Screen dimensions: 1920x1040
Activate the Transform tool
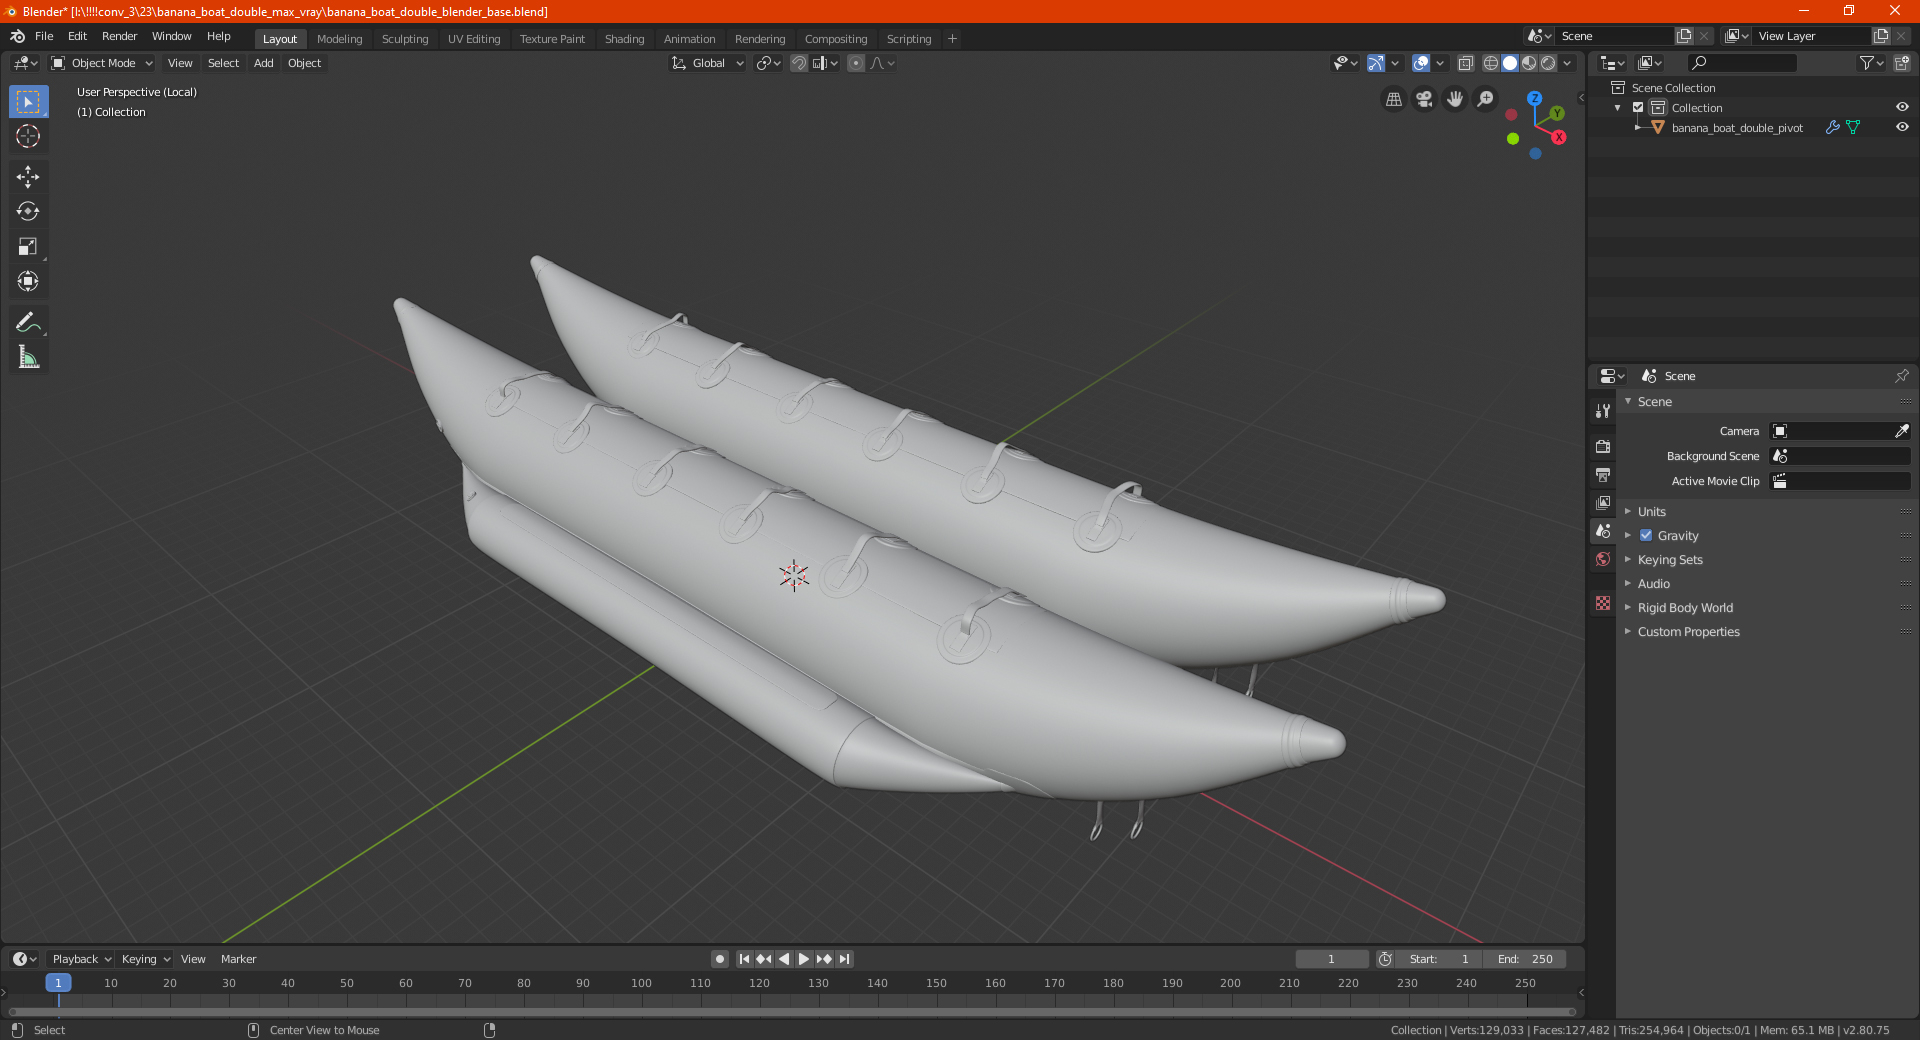[28, 282]
